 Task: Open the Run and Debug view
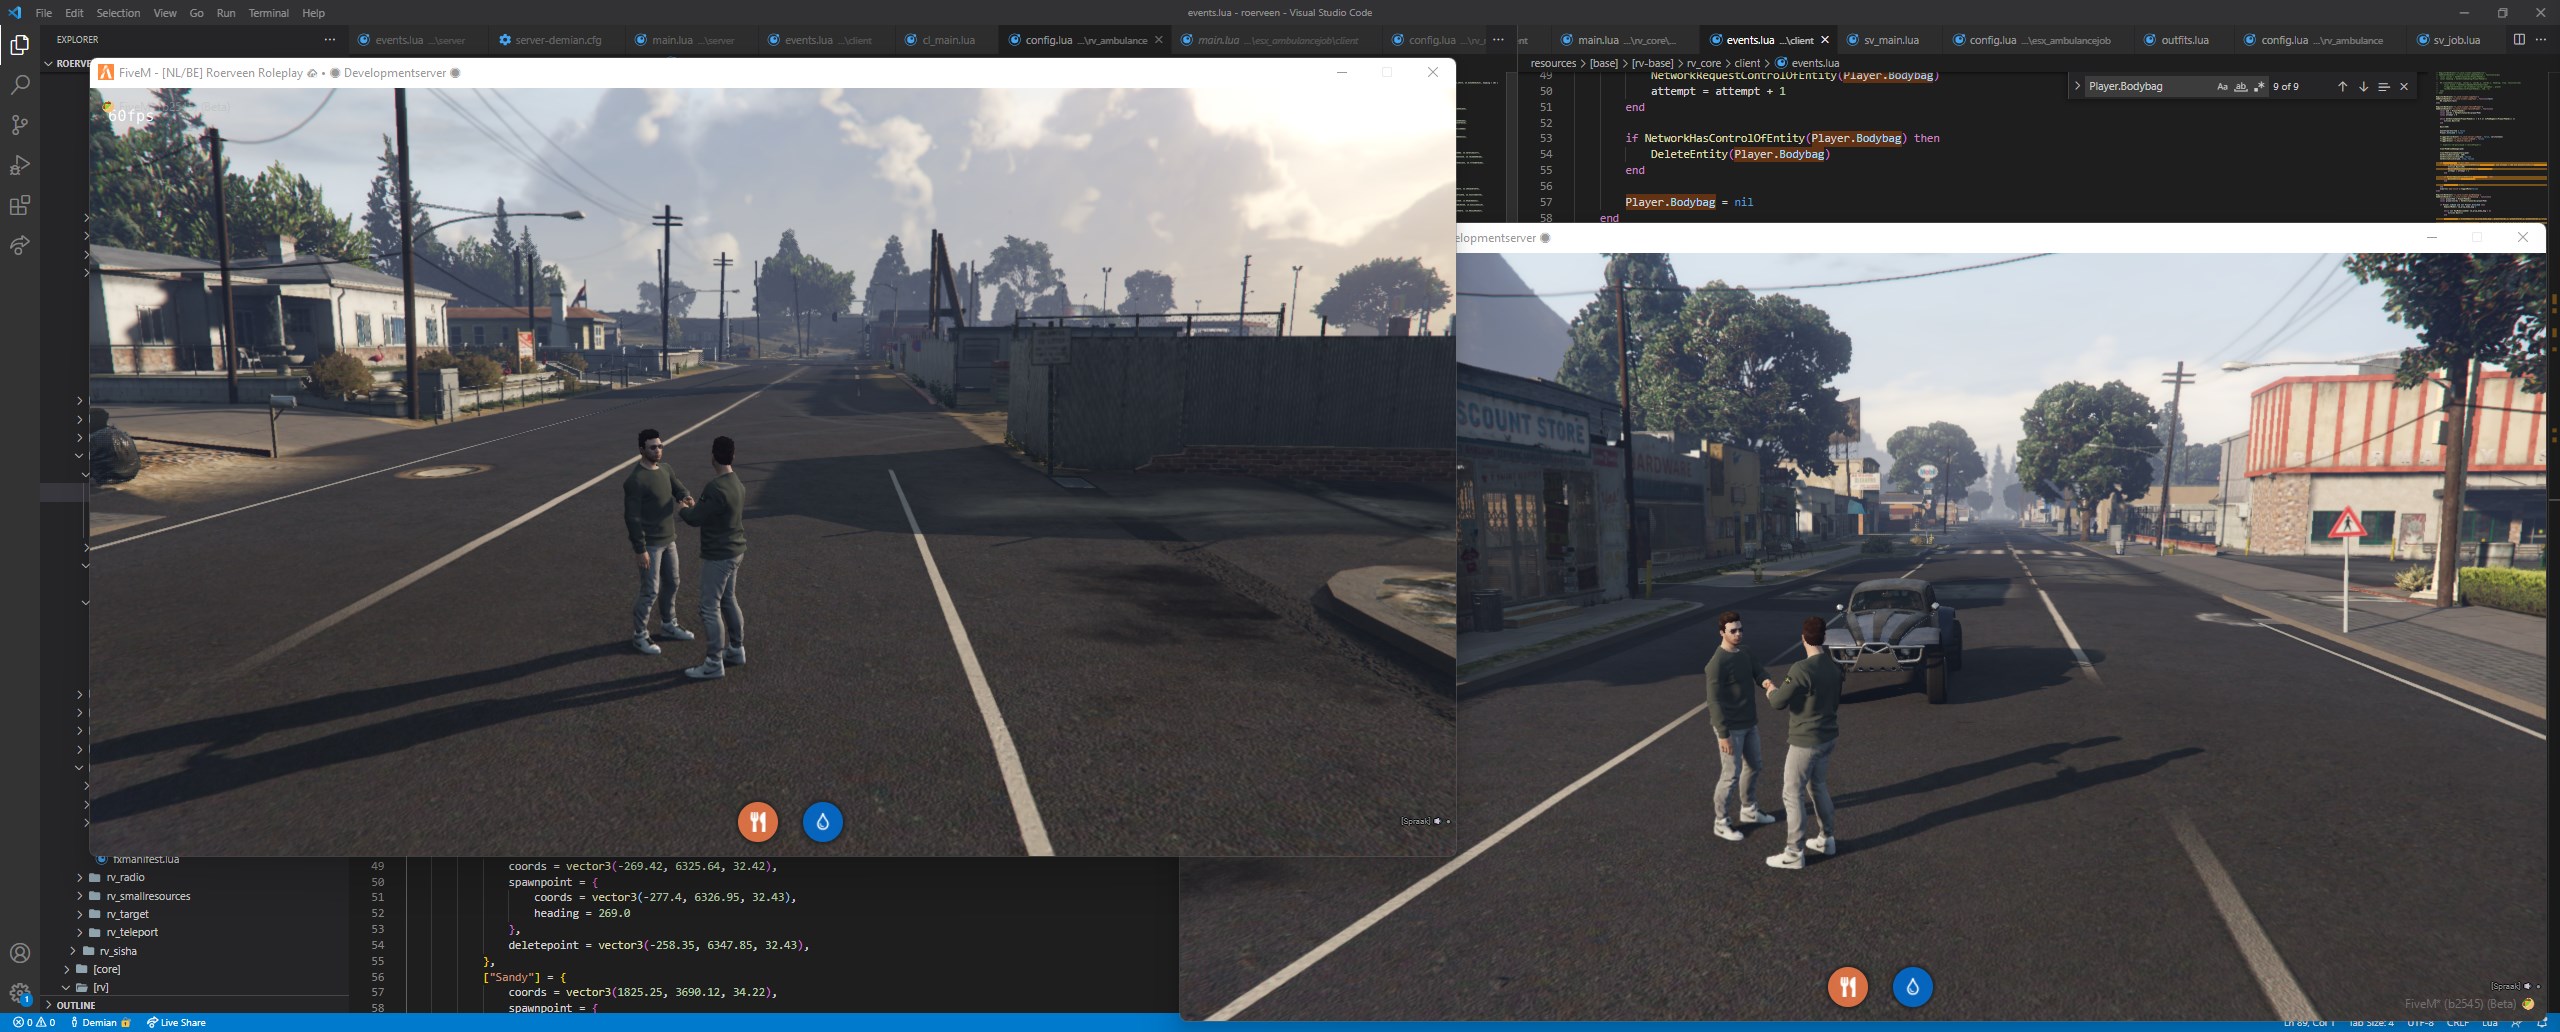tap(19, 165)
